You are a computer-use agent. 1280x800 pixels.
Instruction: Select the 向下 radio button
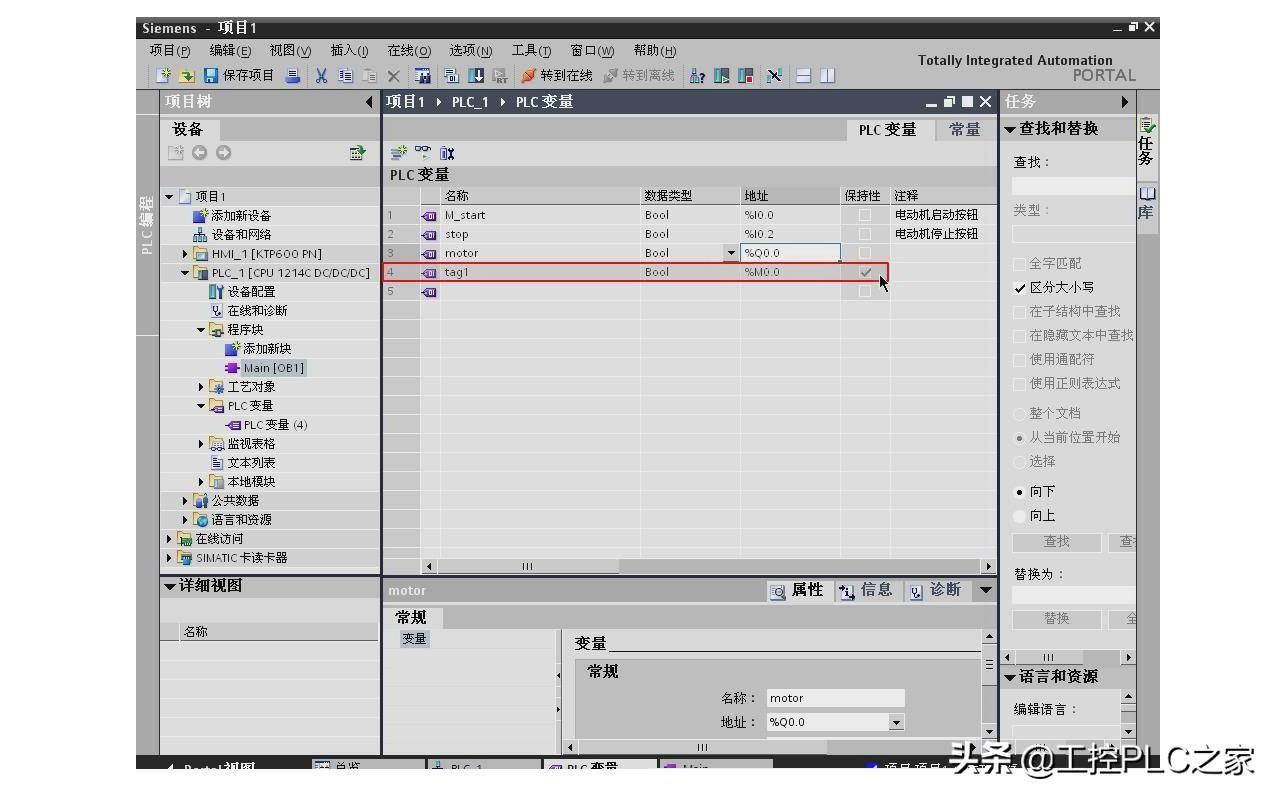[x=1020, y=492]
